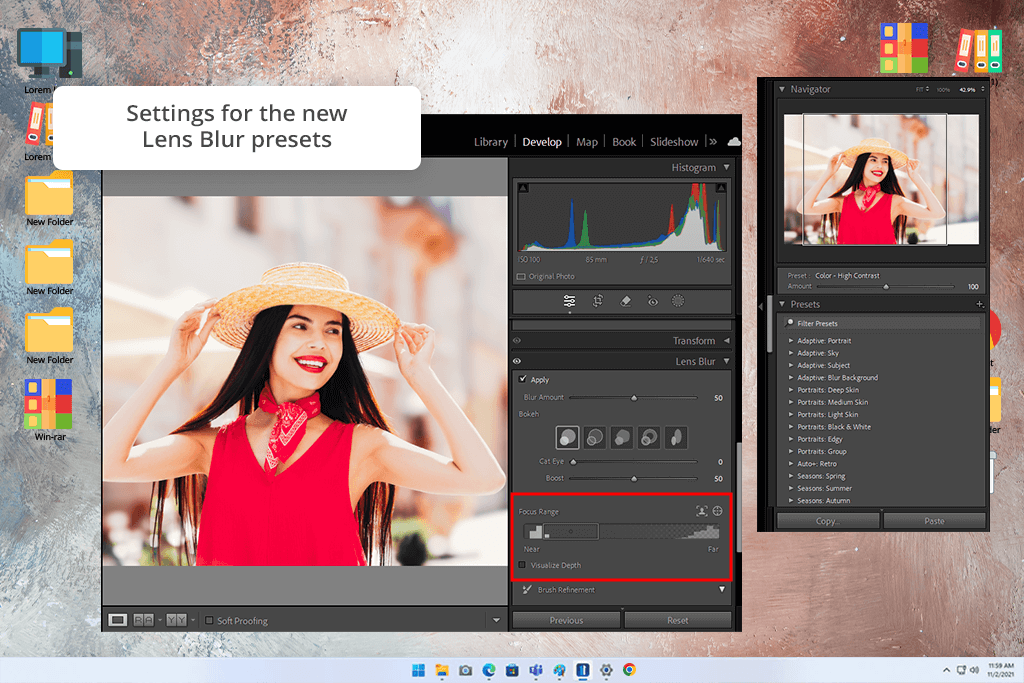The width and height of the screenshot is (1024, 683).
Task: Toggle the Lens Blur panel eye visibility
Action: (x=517, y=361)
